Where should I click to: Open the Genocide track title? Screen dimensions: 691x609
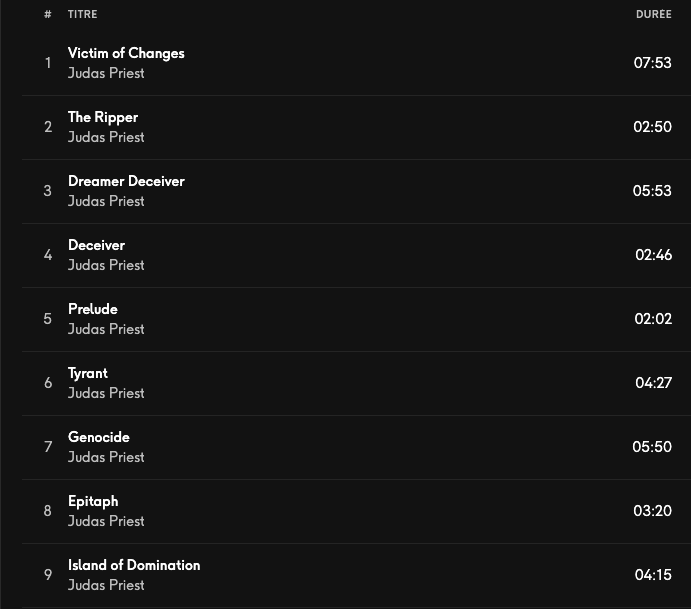click(99, 437)
